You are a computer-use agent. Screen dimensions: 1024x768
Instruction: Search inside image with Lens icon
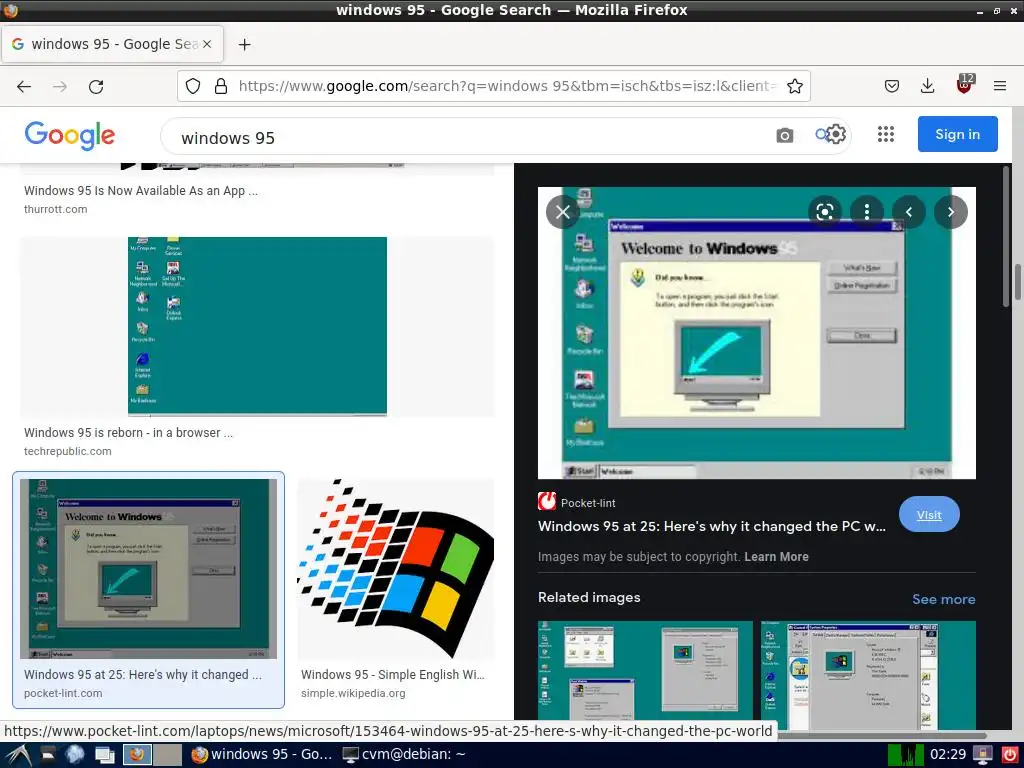(825, 212)
